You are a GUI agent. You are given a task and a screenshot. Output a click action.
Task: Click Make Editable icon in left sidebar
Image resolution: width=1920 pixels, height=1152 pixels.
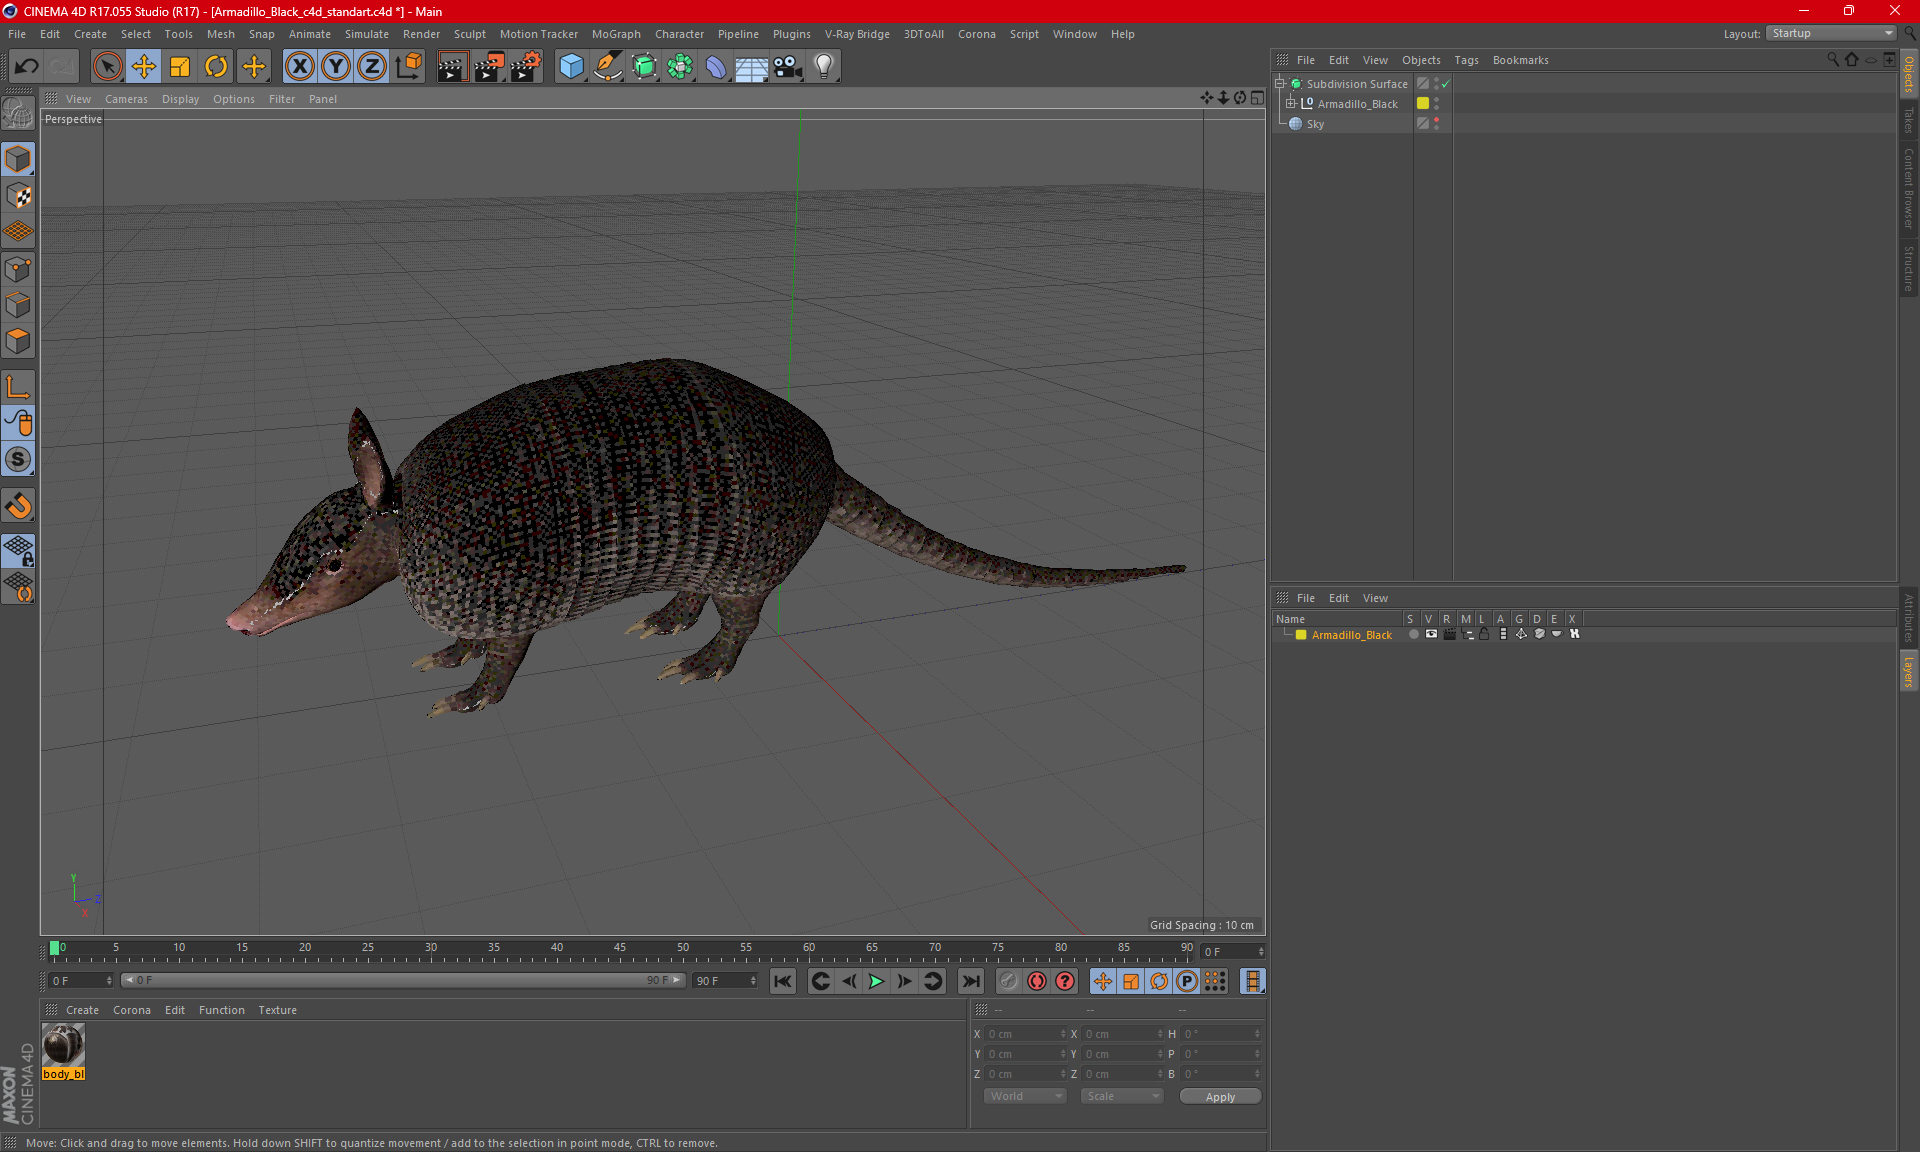tap(18, 113)
